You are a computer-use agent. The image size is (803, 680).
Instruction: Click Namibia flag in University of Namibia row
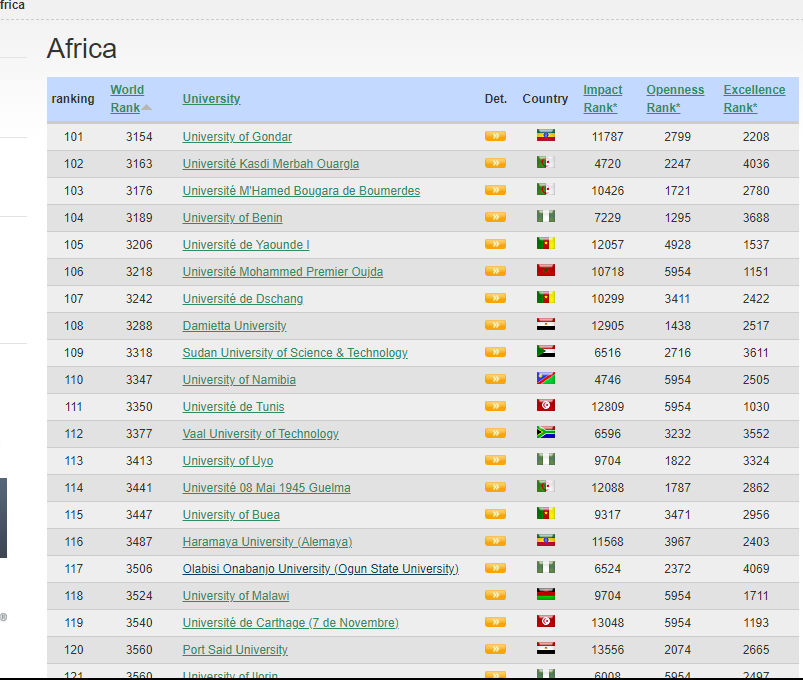[x=546, y=378]
